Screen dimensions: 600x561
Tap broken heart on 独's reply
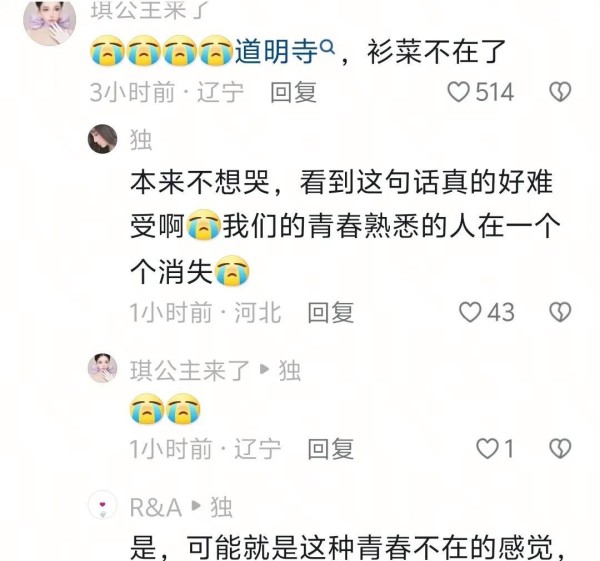(x=560, y=312)
